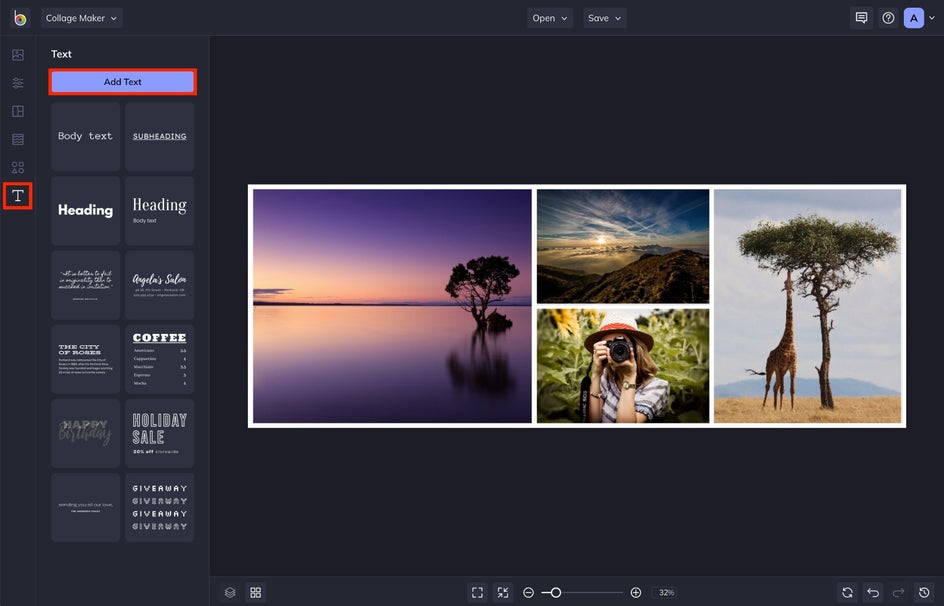Open the Graphics panel
This screenshot has width=944, height=606.
(x=17, y=167)
